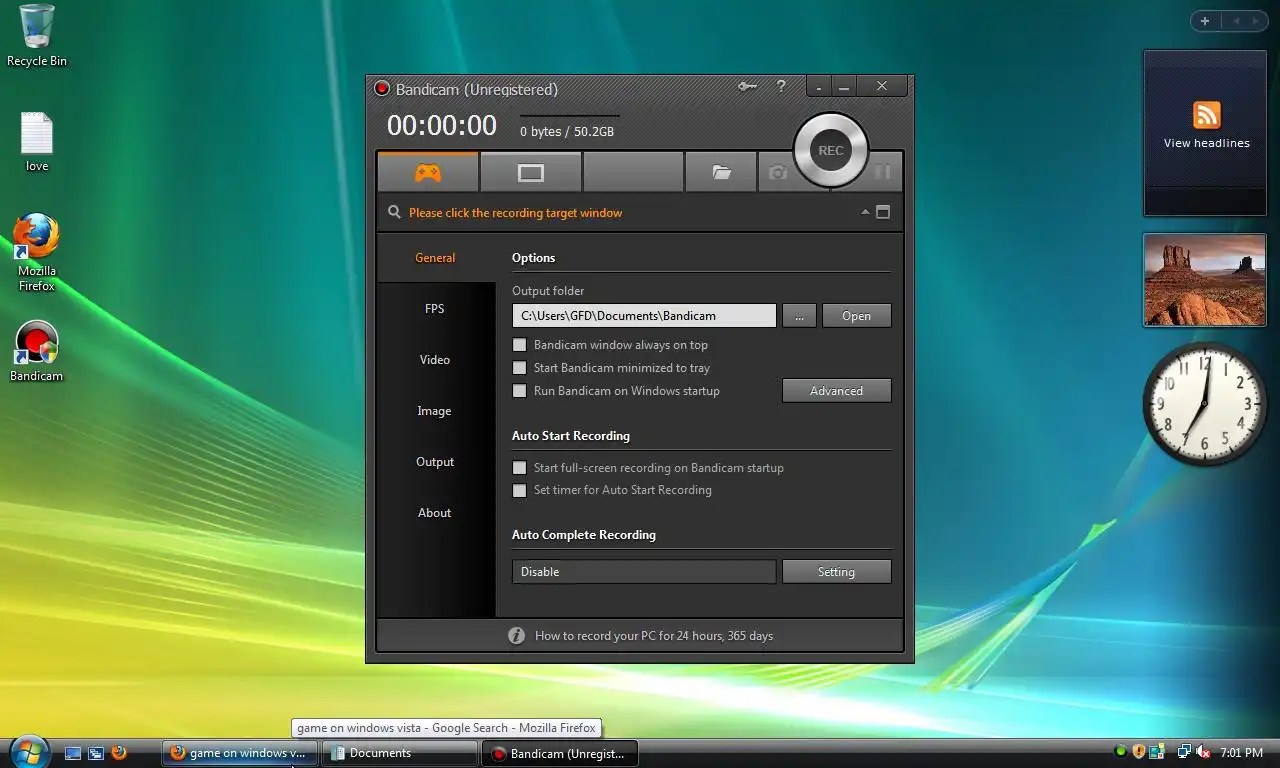Open Bandicam help question mark

pyautogui.click(x=781, y=87)
